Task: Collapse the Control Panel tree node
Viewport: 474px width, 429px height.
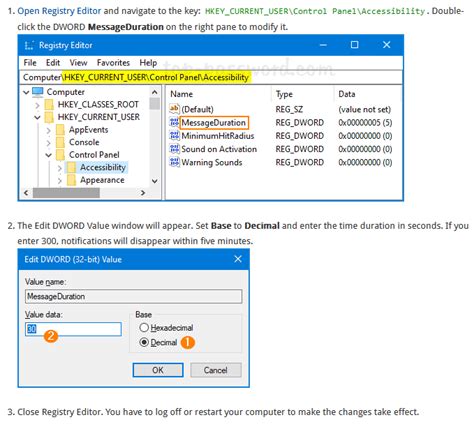Action: click(48, 155)
